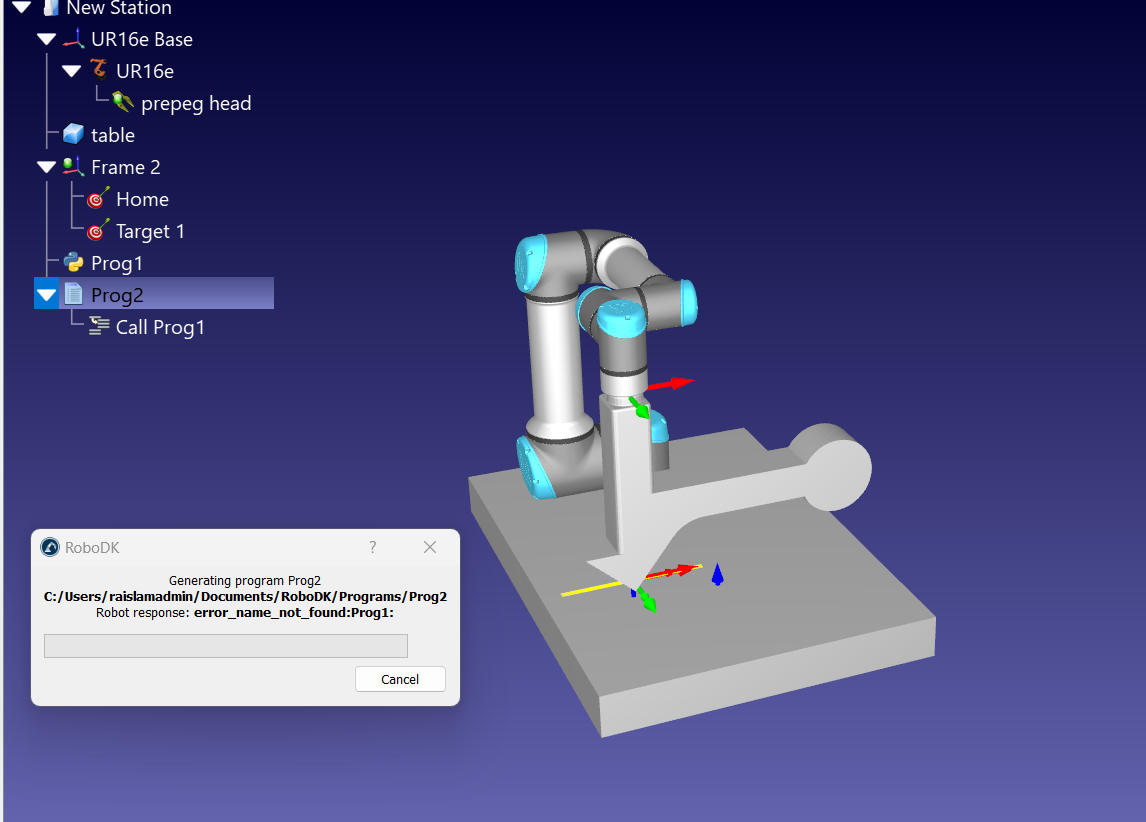Screen dimensions: 1146x822
Task: Click the table object cube icon
Action: click(x=73, y=134)
